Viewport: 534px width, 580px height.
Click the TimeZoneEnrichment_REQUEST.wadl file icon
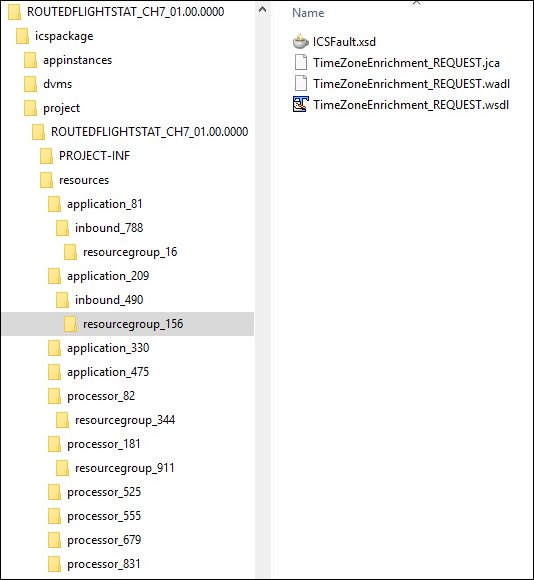pyautogui.click(x=301, y=84)
